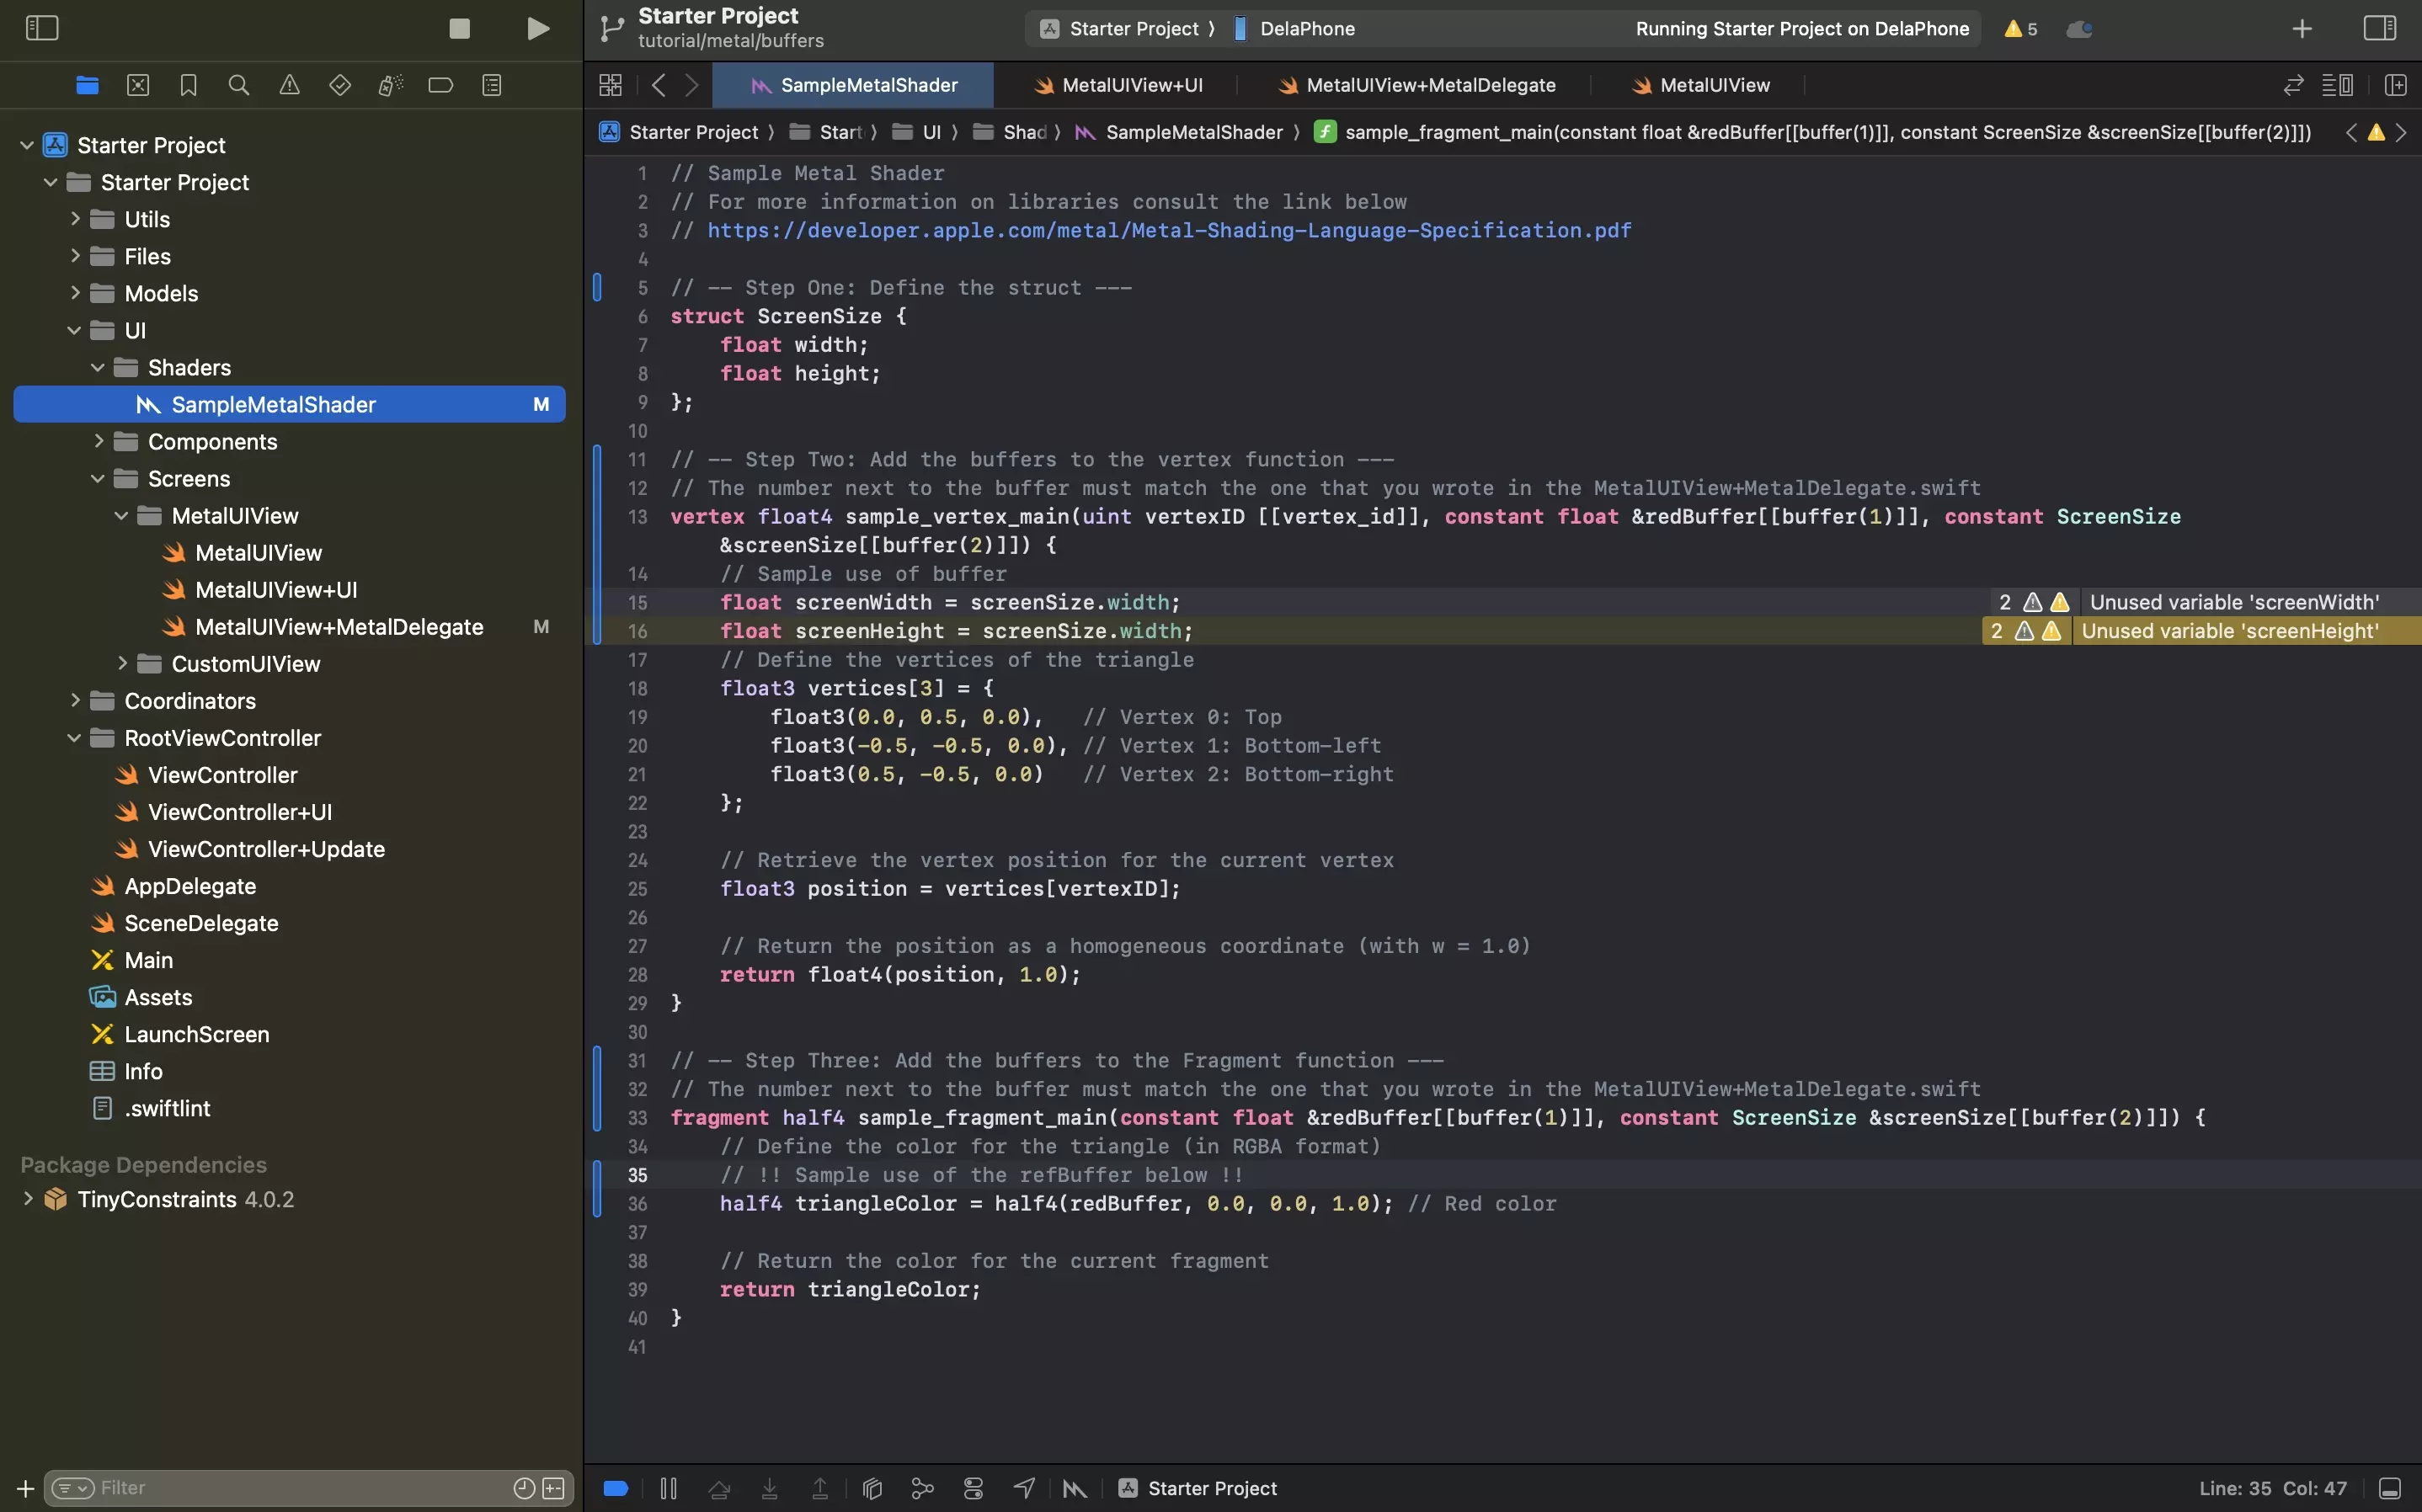Open the Bookmark navigator
Image resolution: width=2422 pixels, height=1512 pixels.
188,85
